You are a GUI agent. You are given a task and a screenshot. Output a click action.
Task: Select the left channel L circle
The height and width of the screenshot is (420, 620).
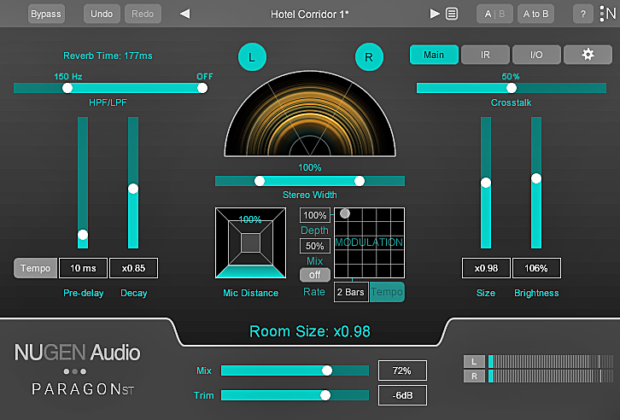point(252,57)
